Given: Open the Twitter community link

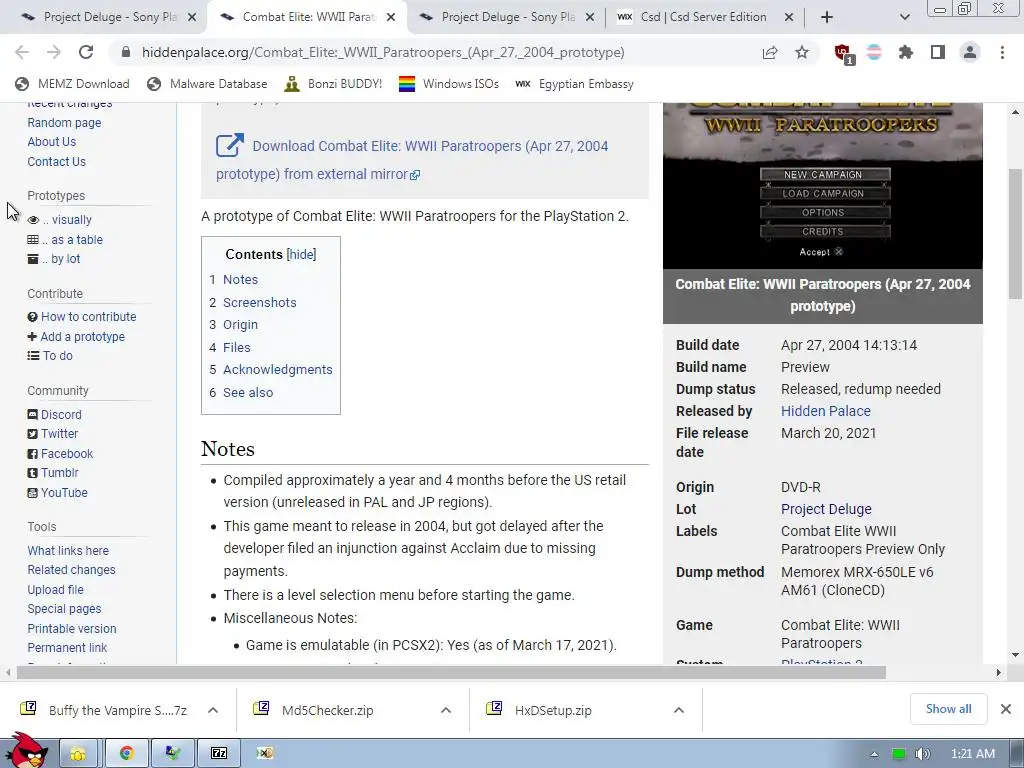Looking at the screenshot, I should [52, 434].
